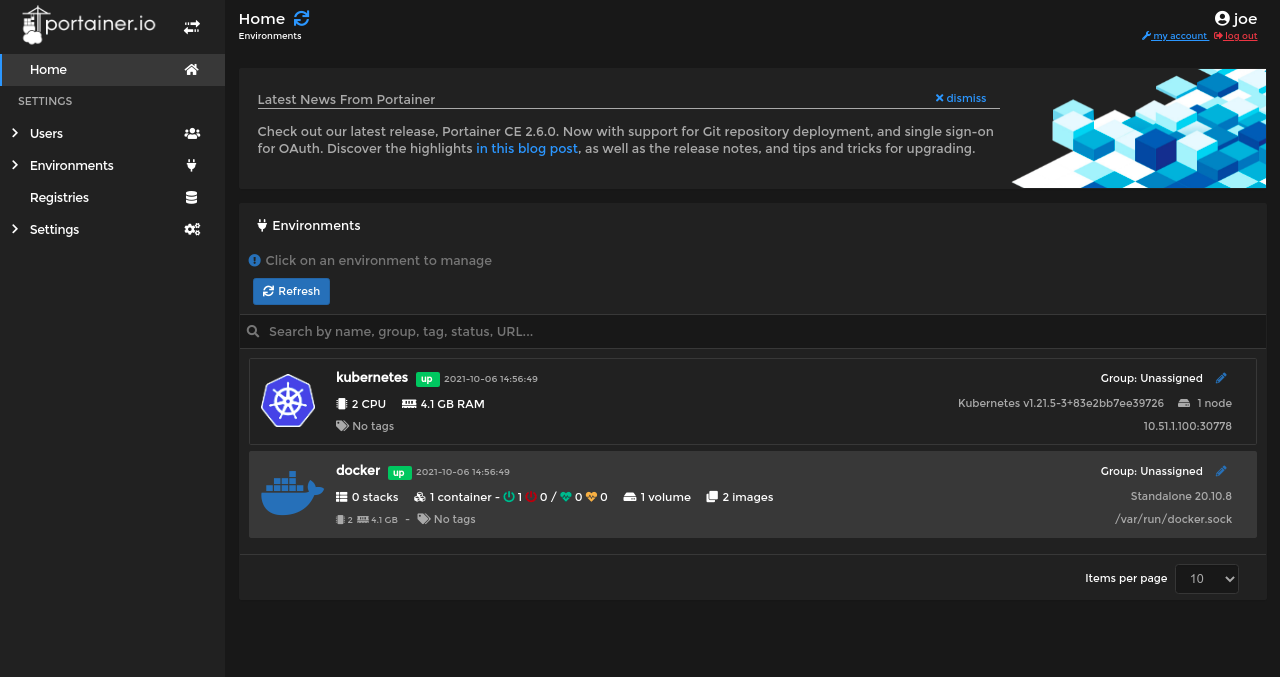Click the docker 'up' status badge

click(399, 472)
